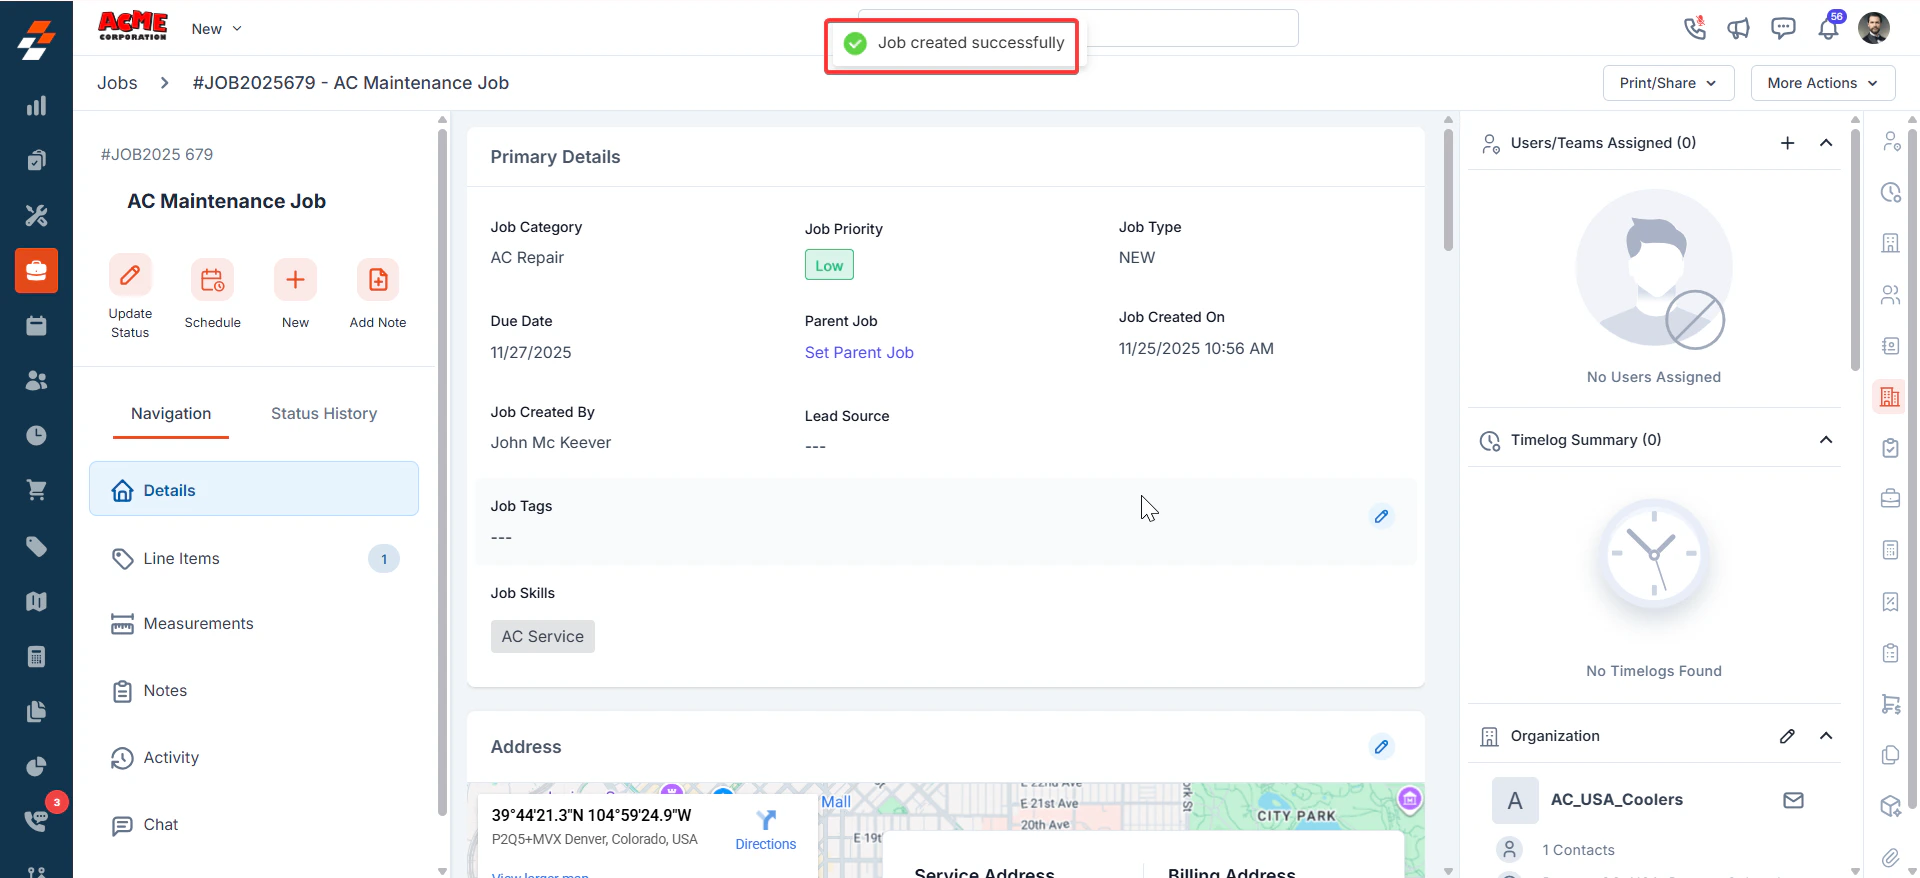This screenshot has width=1920, height=878.
Task: Open Activity in navigation list
Action: pos(254,758)
